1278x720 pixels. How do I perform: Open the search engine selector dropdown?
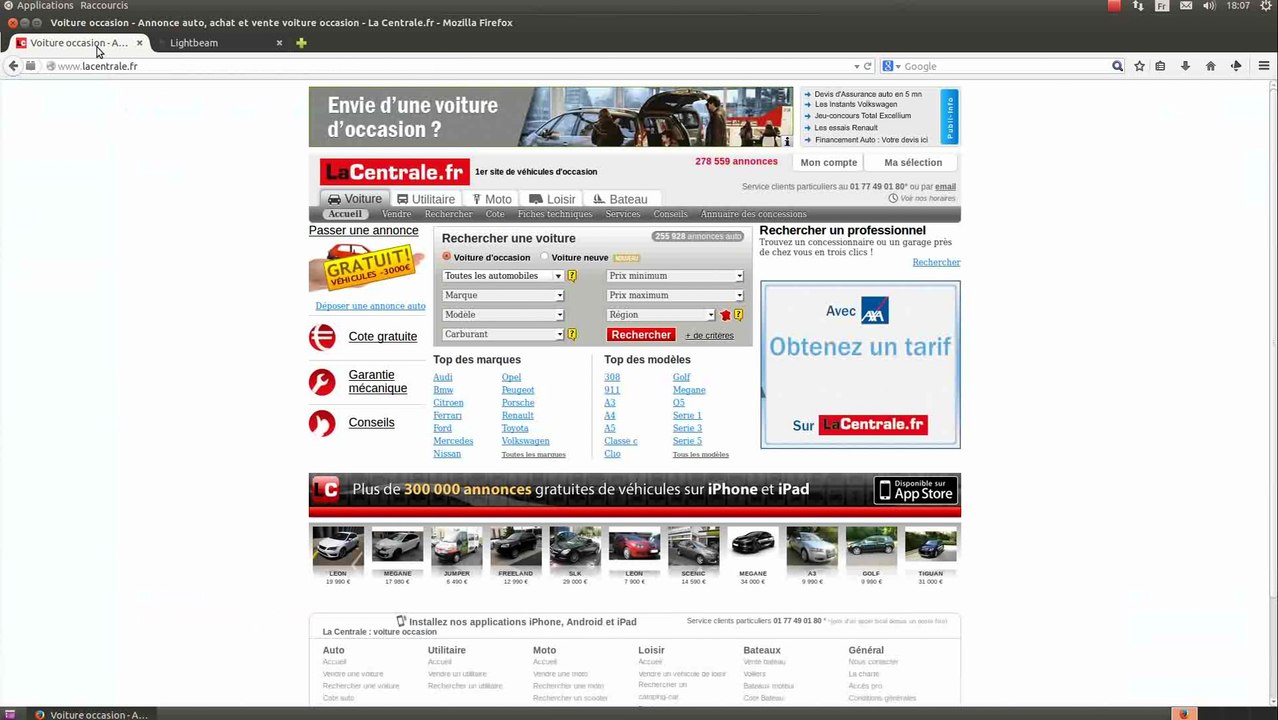click(890, 66)
